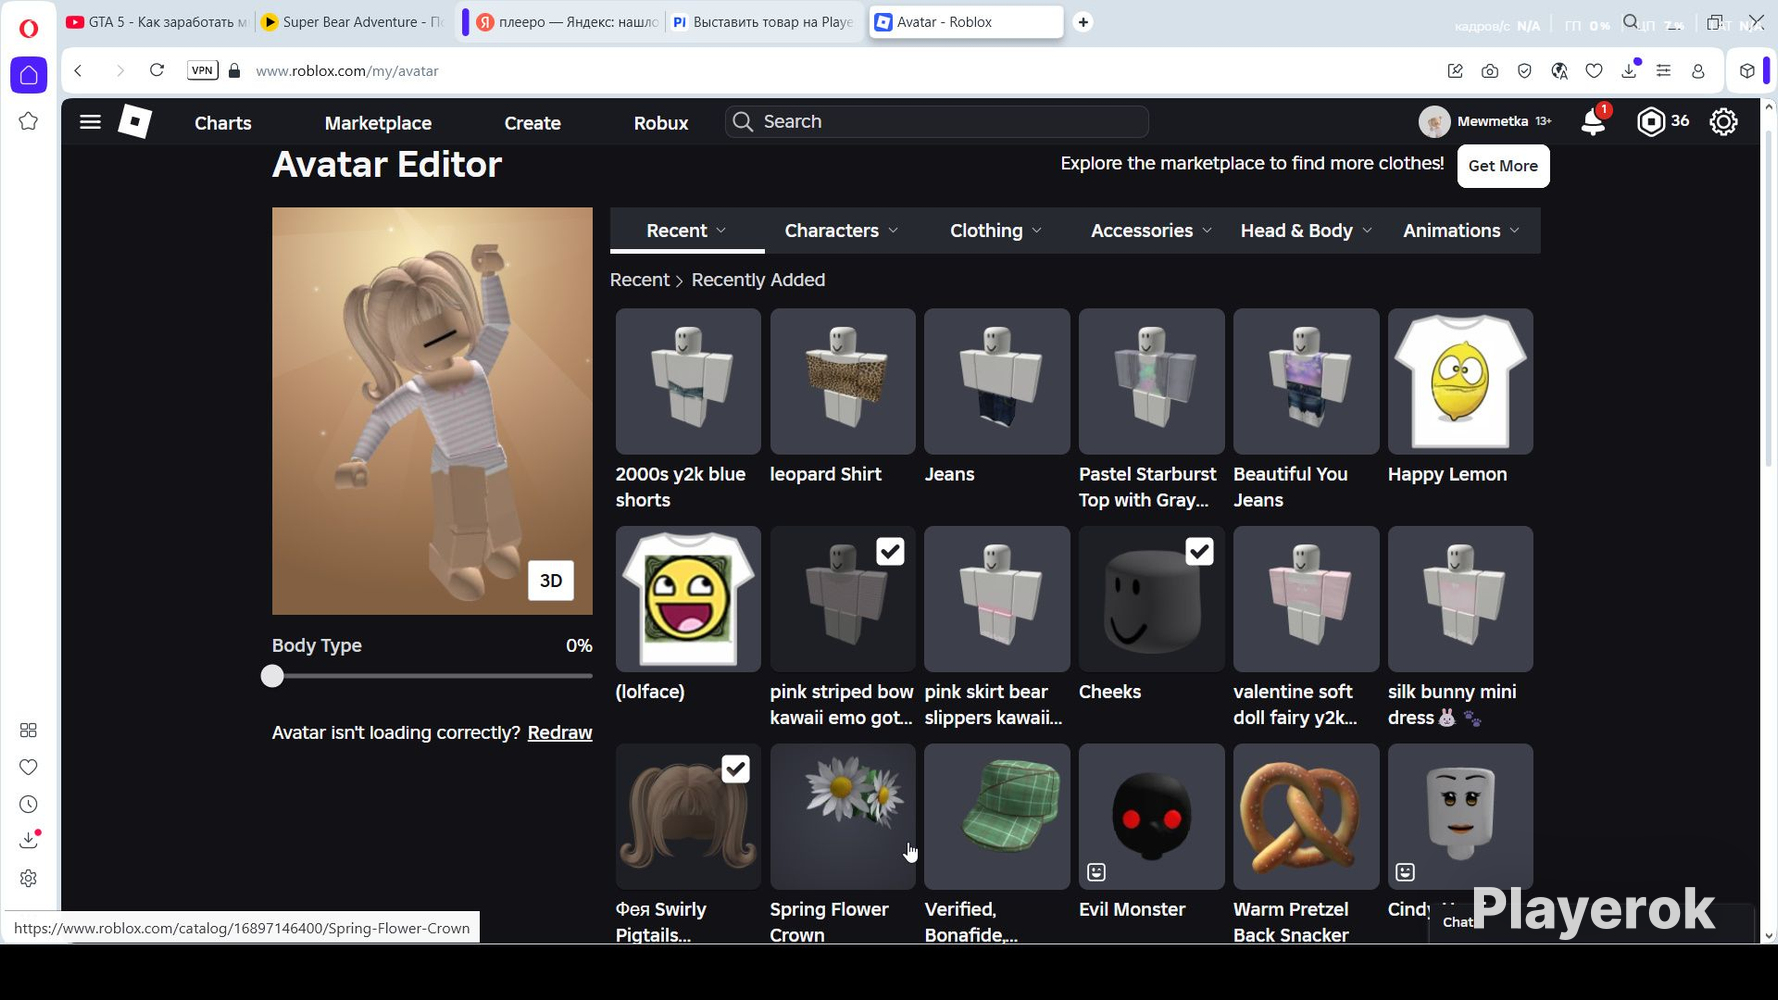The width and height of the screenshot is (1778, 1000).
Task: Expand the Characters category dropdown
Action: (x=842, y=231)
